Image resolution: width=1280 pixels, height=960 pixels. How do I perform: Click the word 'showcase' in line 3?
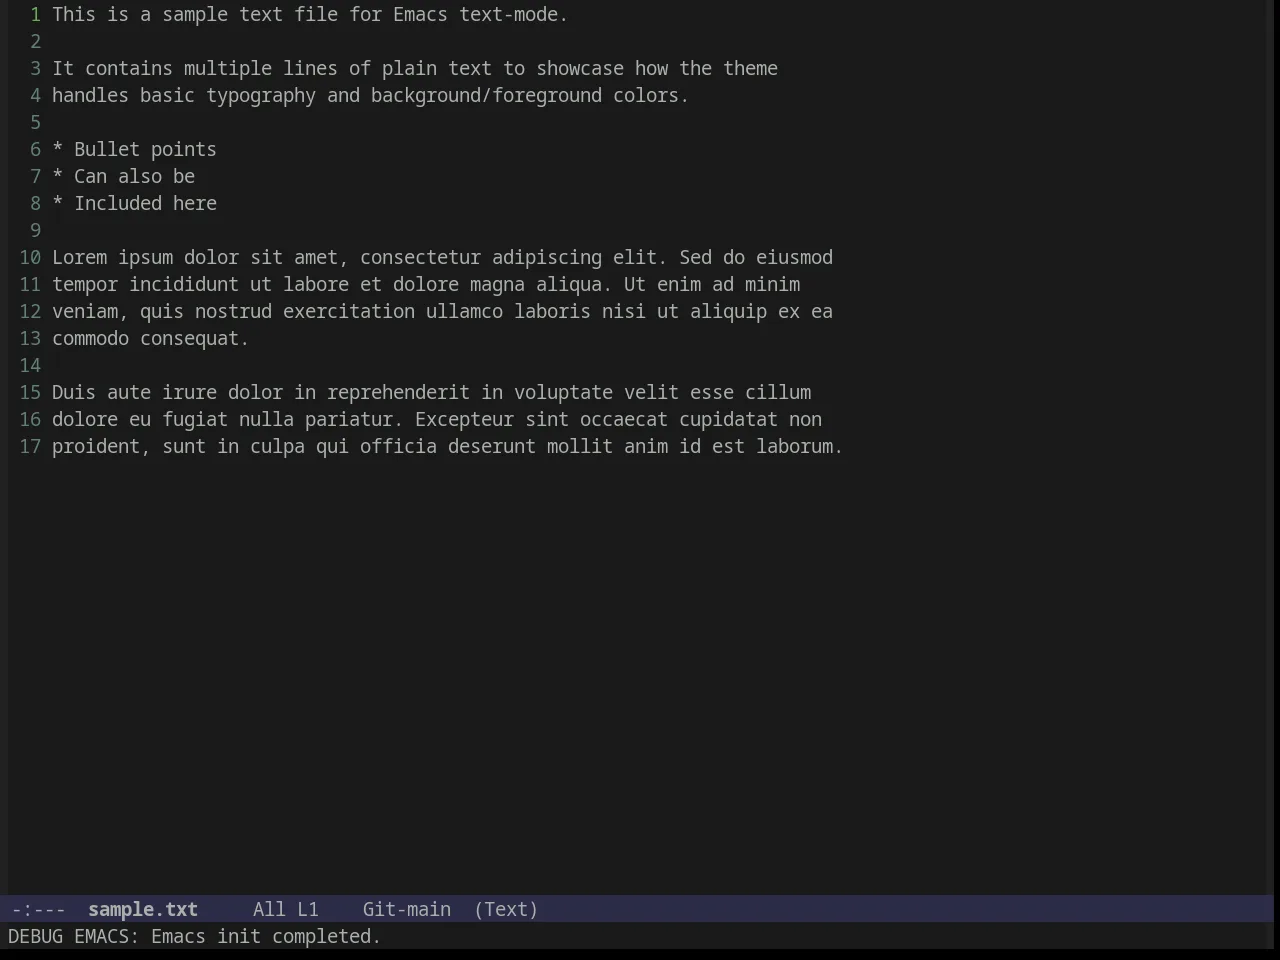(x=580, y=68)
